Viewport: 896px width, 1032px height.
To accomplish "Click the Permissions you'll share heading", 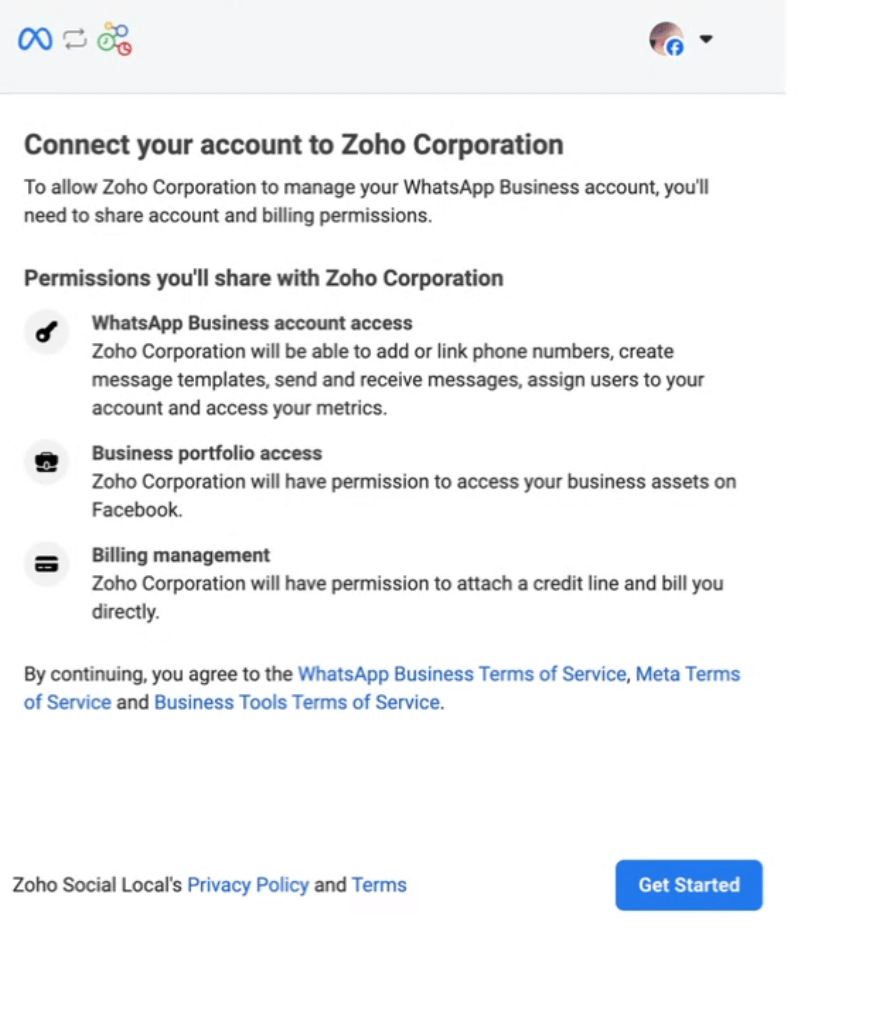I will point(263,278).
